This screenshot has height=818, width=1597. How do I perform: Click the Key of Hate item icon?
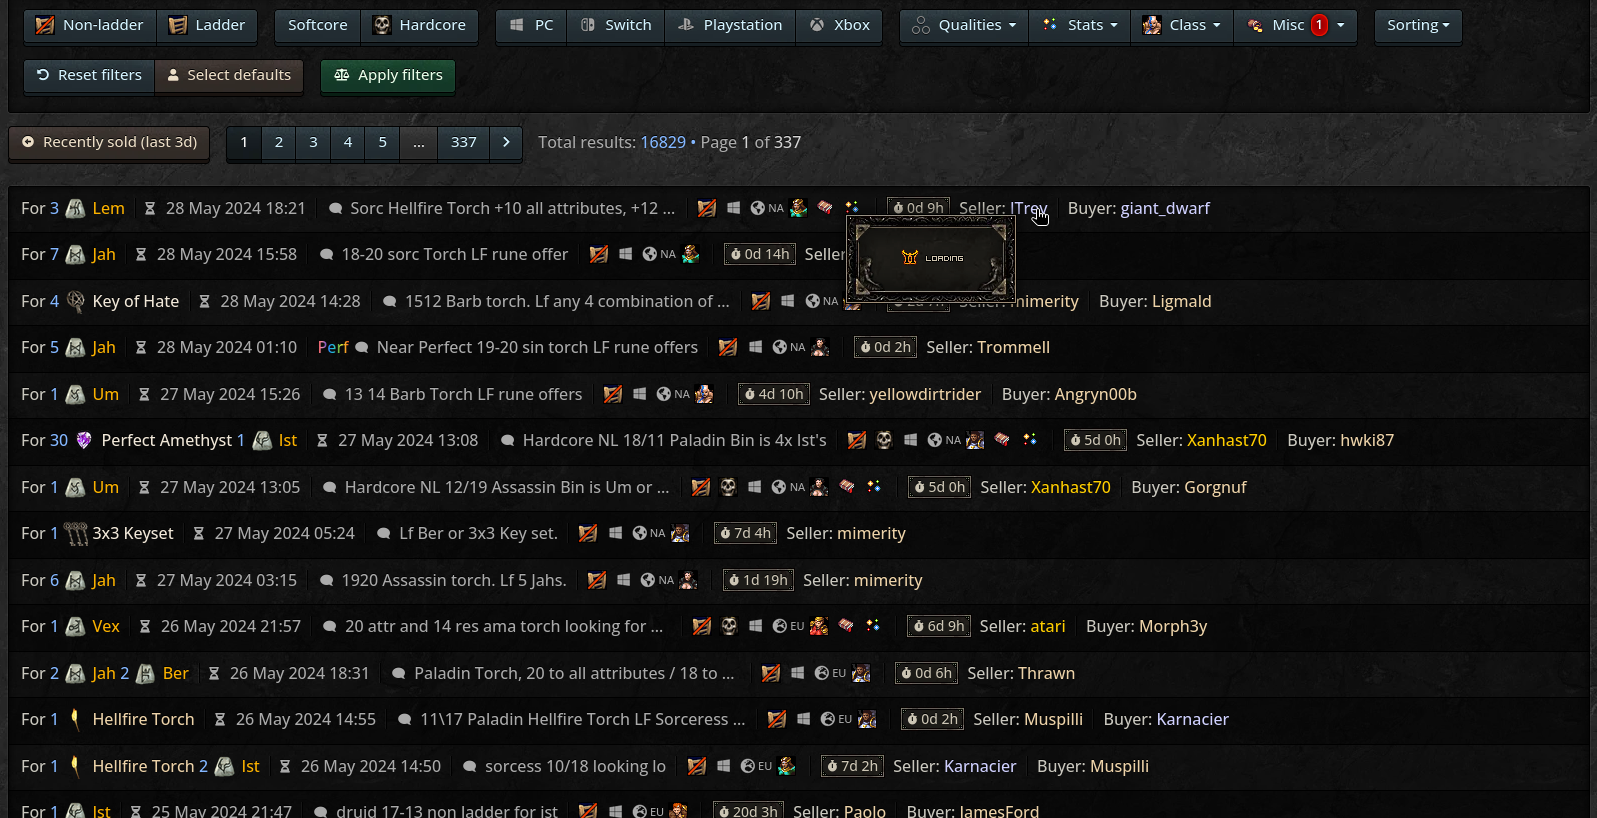[76, 301]
